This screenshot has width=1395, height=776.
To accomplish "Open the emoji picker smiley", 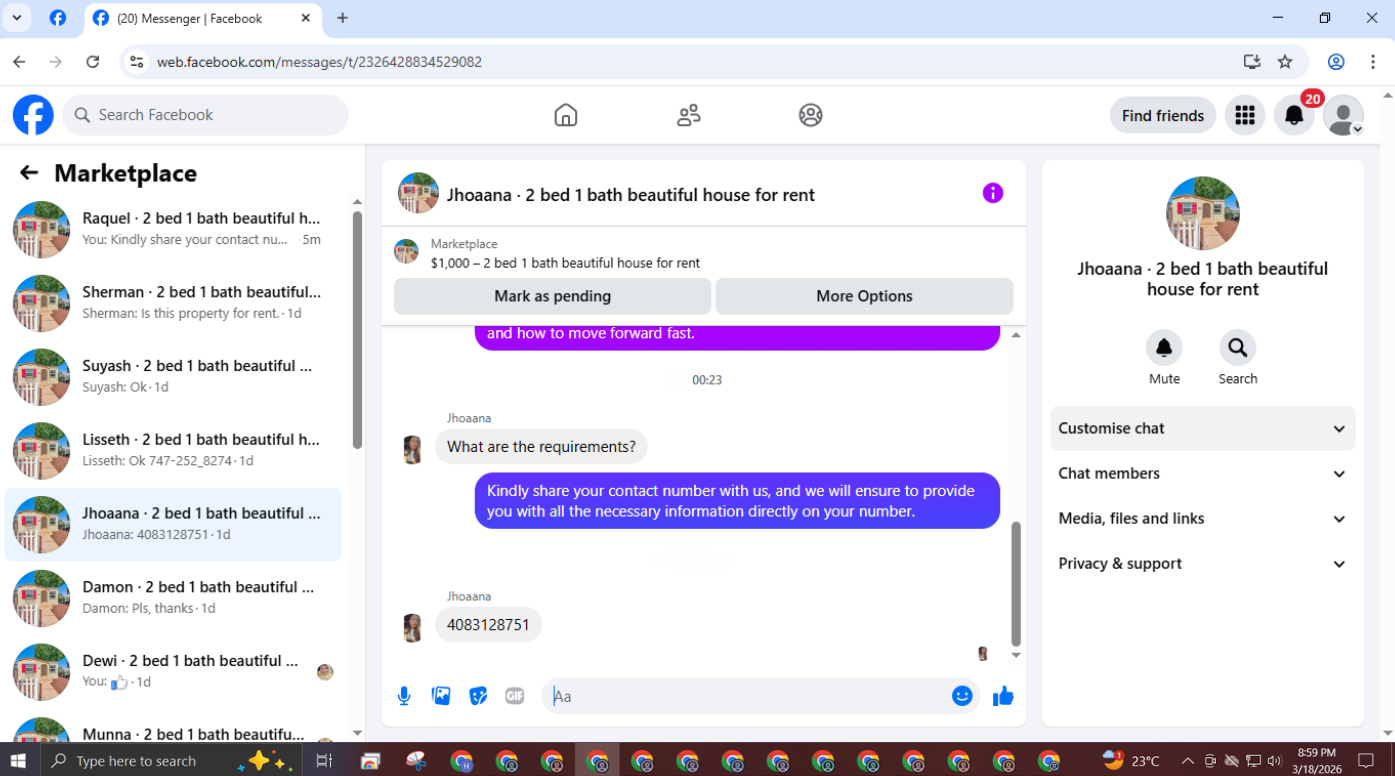I will click(x=962, y=696).
